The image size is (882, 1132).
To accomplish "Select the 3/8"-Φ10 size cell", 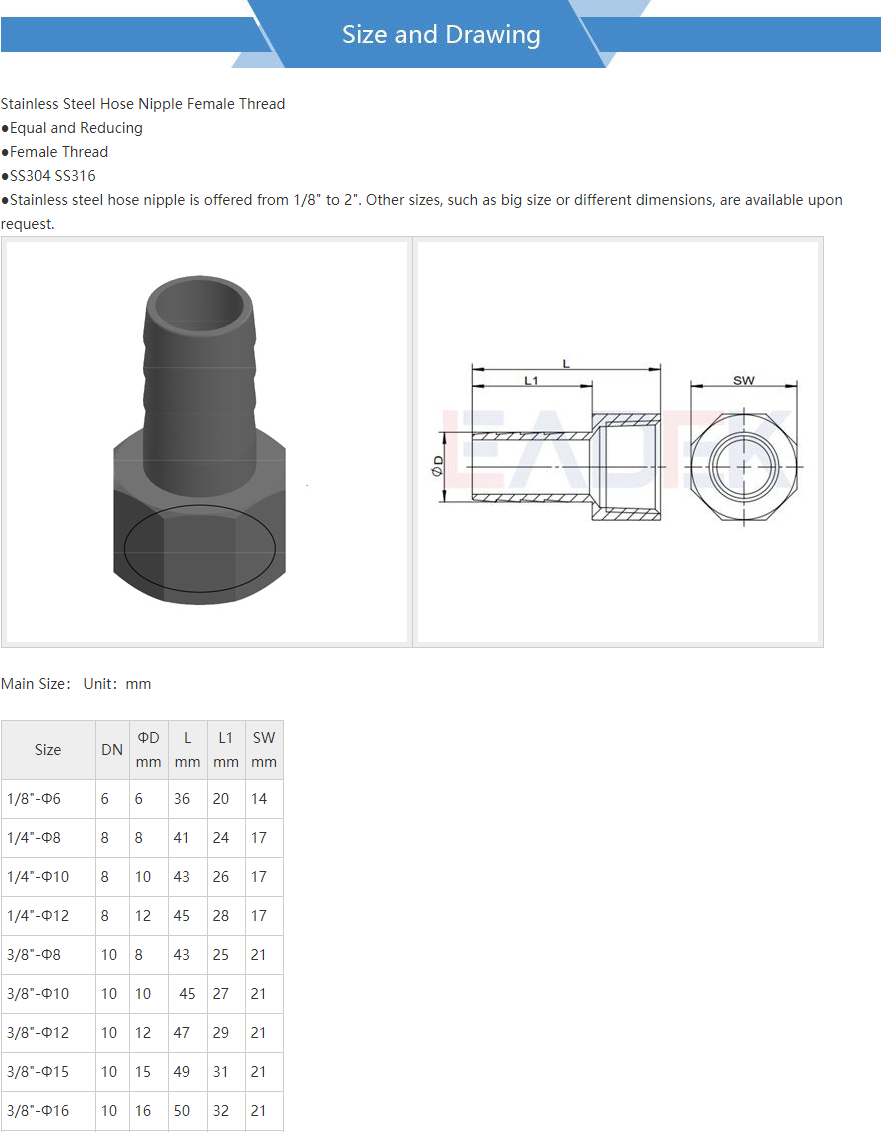I will pyautogui.click(x=48, y=993).
